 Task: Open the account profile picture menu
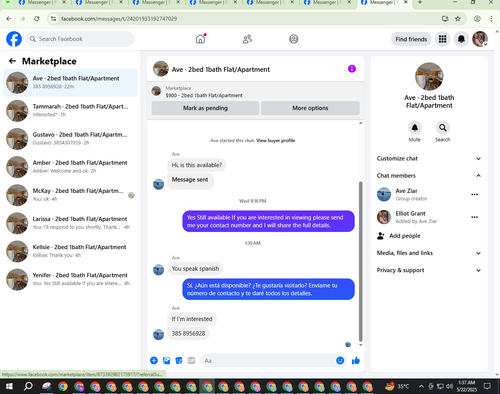[480, 39]
